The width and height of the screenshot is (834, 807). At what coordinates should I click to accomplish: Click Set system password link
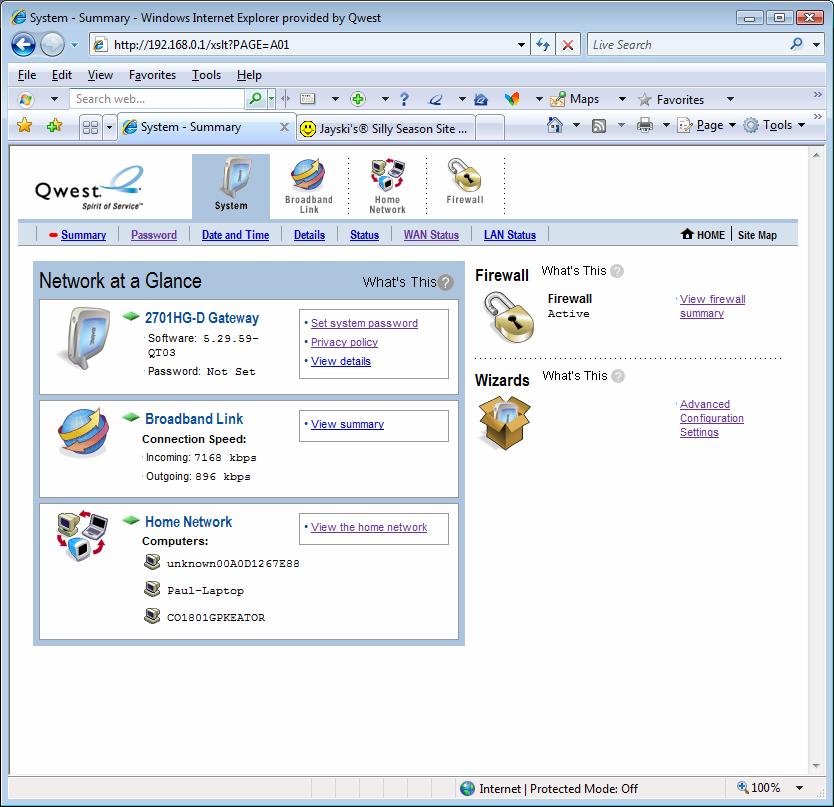tap(364, 323)
